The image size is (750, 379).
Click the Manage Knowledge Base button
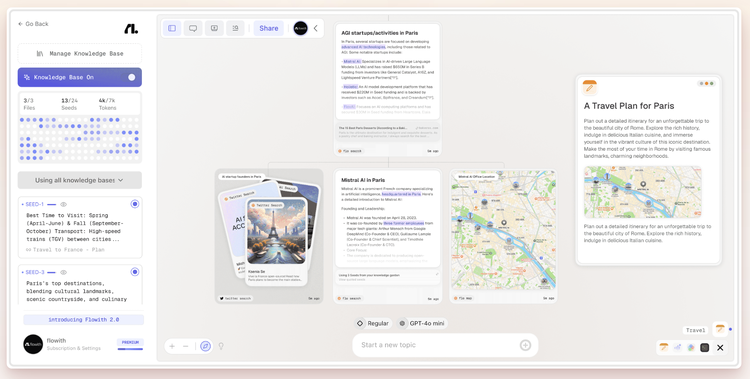pyautogui.click(x=80, y=54)
